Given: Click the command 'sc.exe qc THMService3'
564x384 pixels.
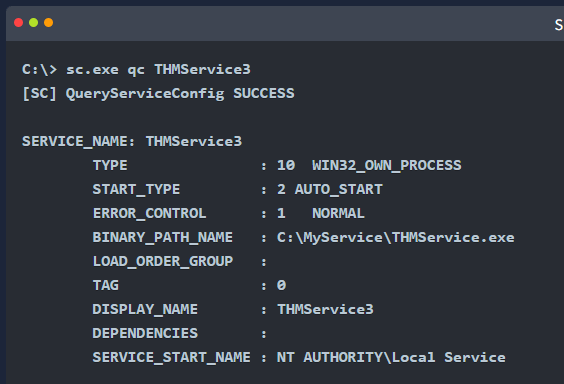Looking at the screenshot, I should [x=158, y=70].
